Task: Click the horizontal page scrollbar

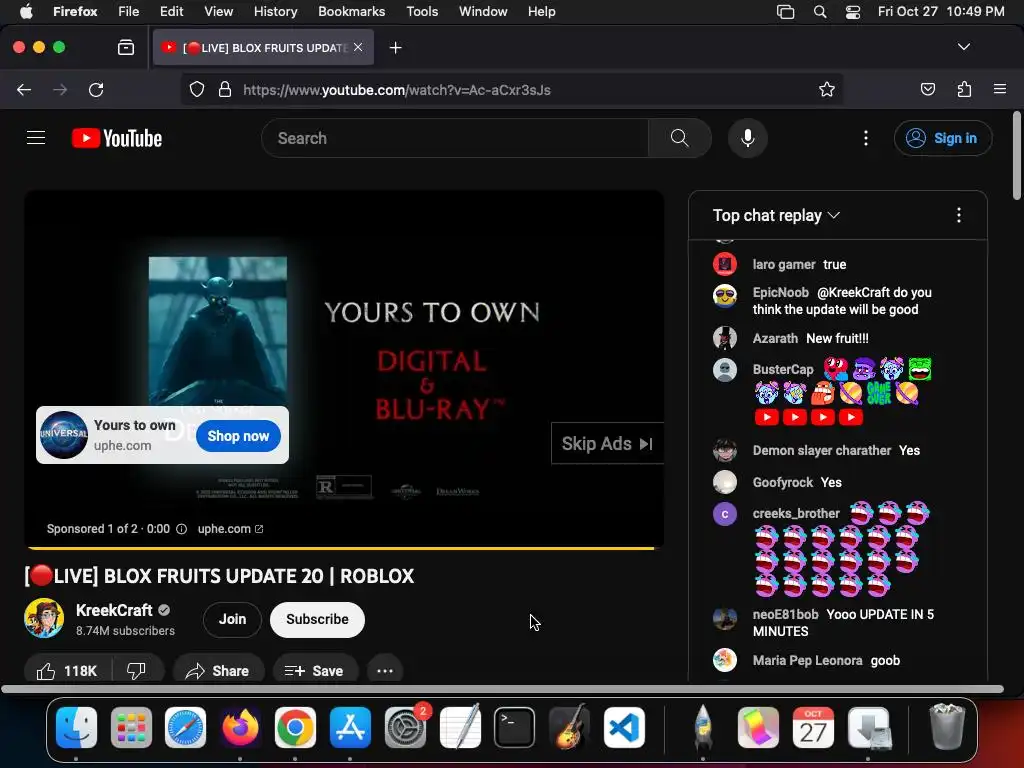Action: tap(502, 689)
